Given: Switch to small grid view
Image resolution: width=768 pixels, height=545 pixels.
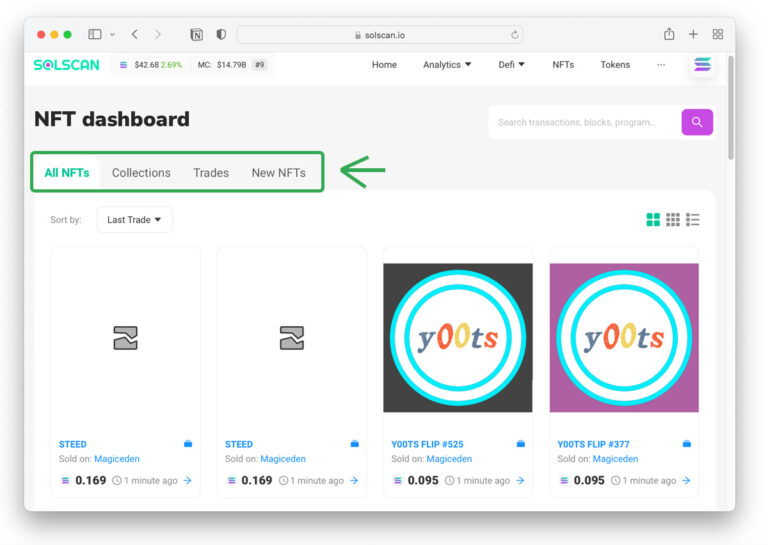Looking at the screenshot, I should pos(673,220).
